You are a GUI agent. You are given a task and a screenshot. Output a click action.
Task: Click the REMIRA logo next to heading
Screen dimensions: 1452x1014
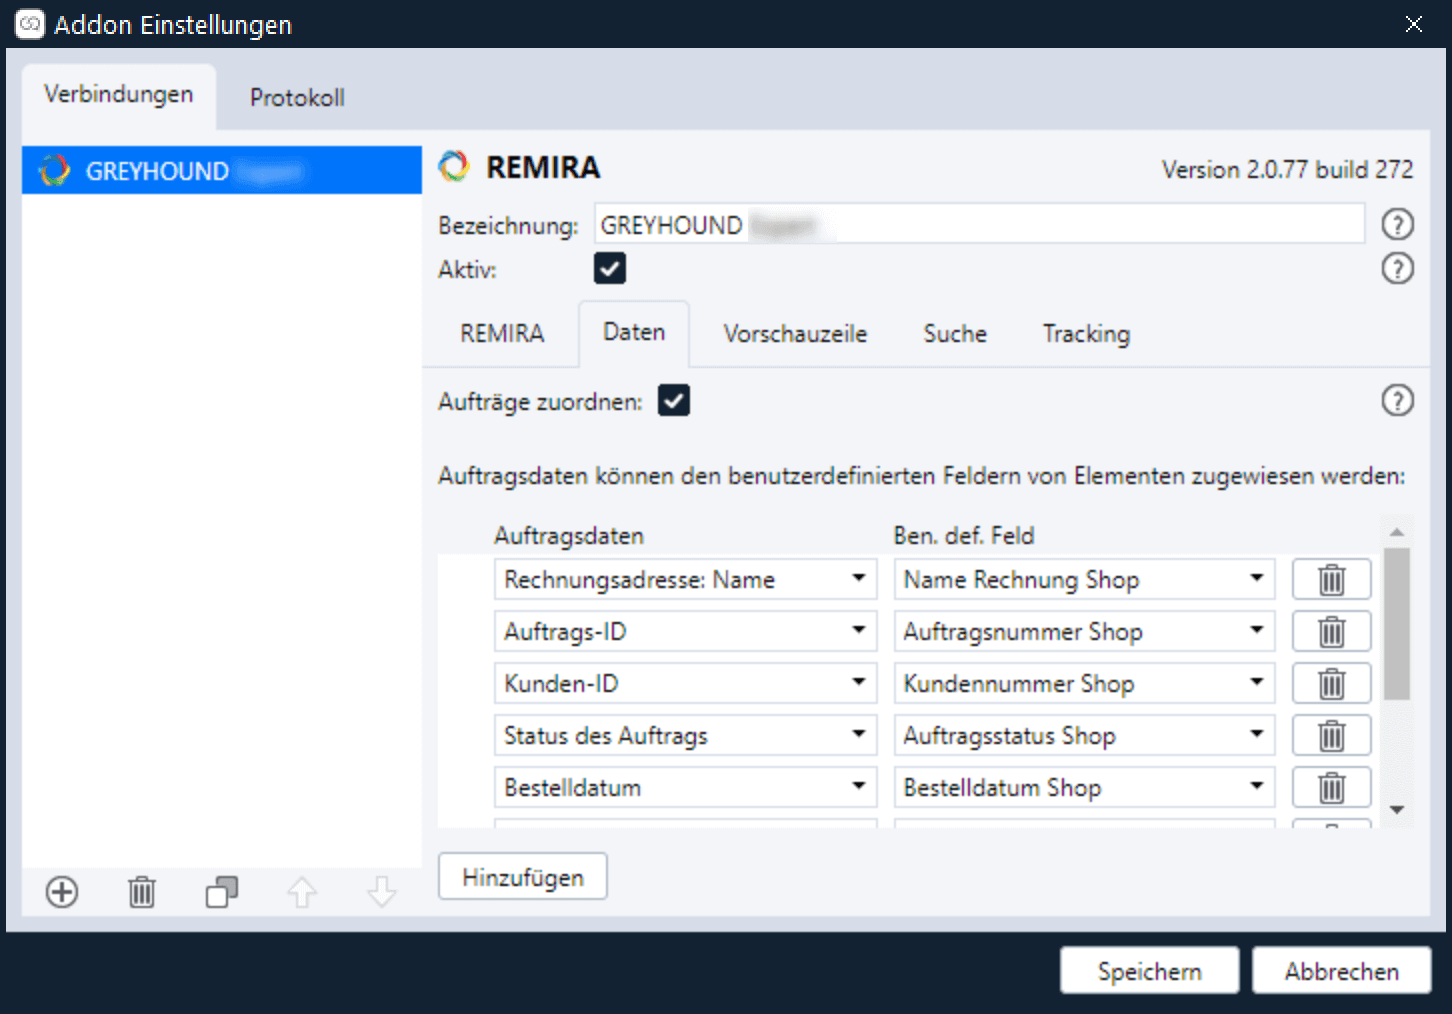pyautogui.click(x=454, y=166)
